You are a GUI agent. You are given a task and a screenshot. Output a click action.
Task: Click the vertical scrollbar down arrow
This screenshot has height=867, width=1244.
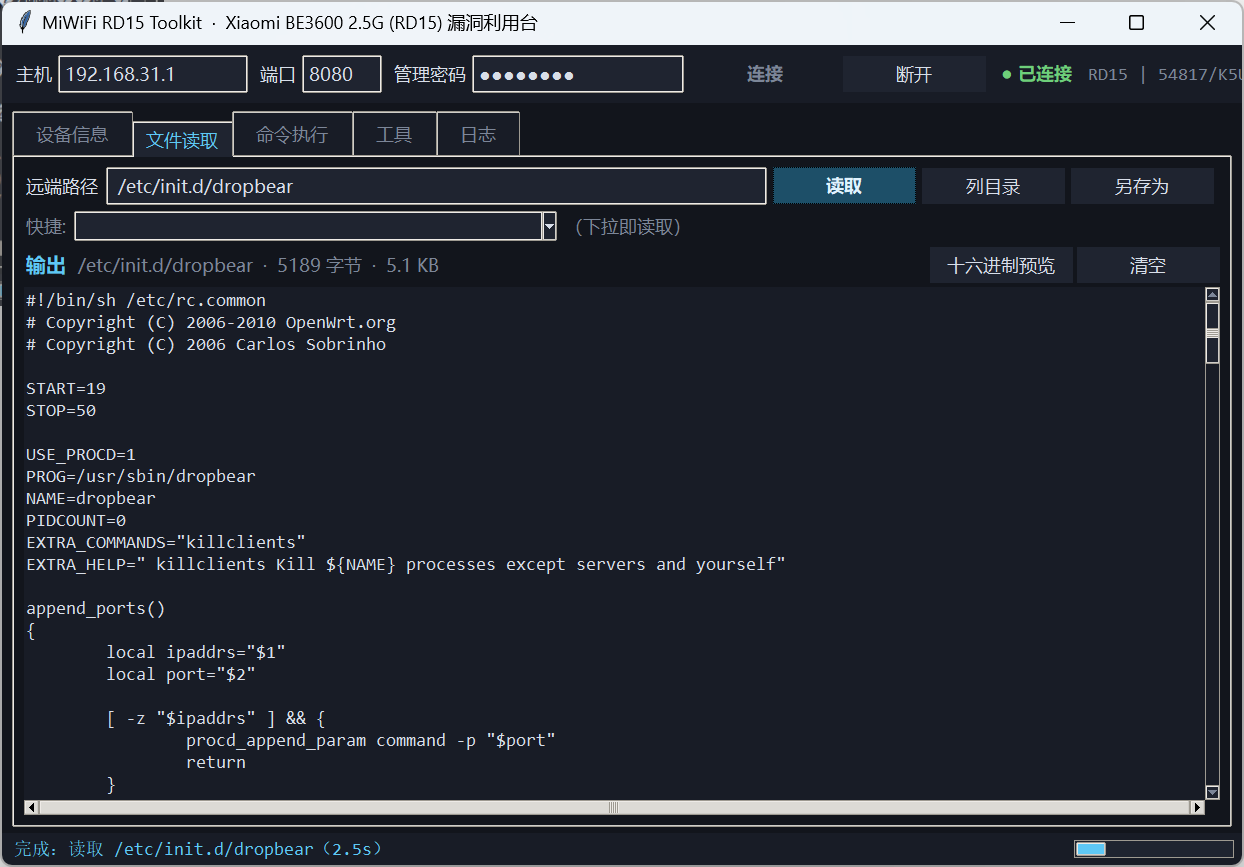pyautogui.click(x=1212, y=792)
